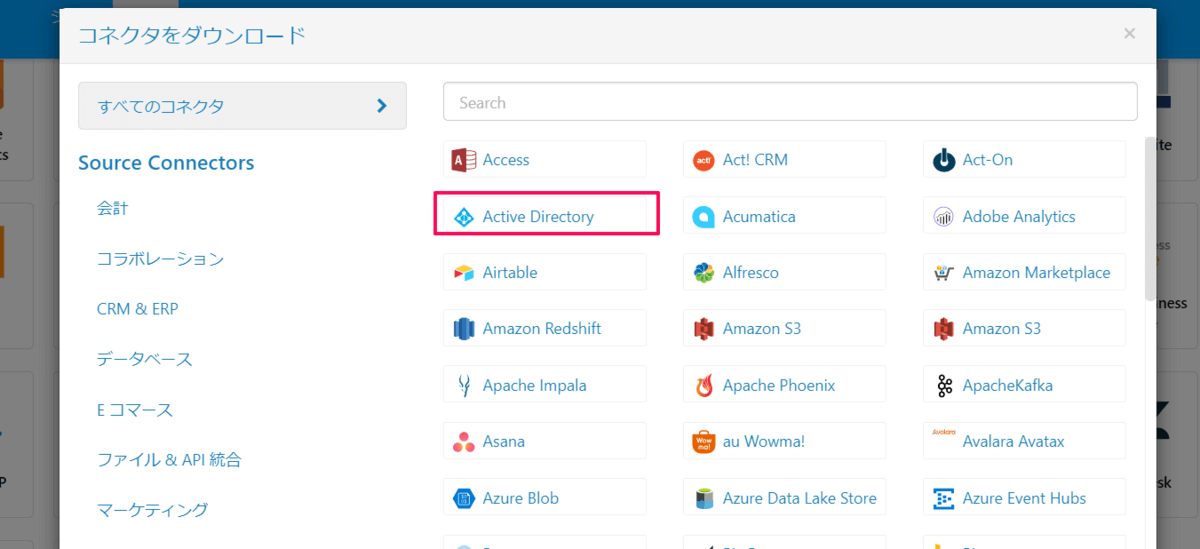Focus the Search input field

point(790,102)
